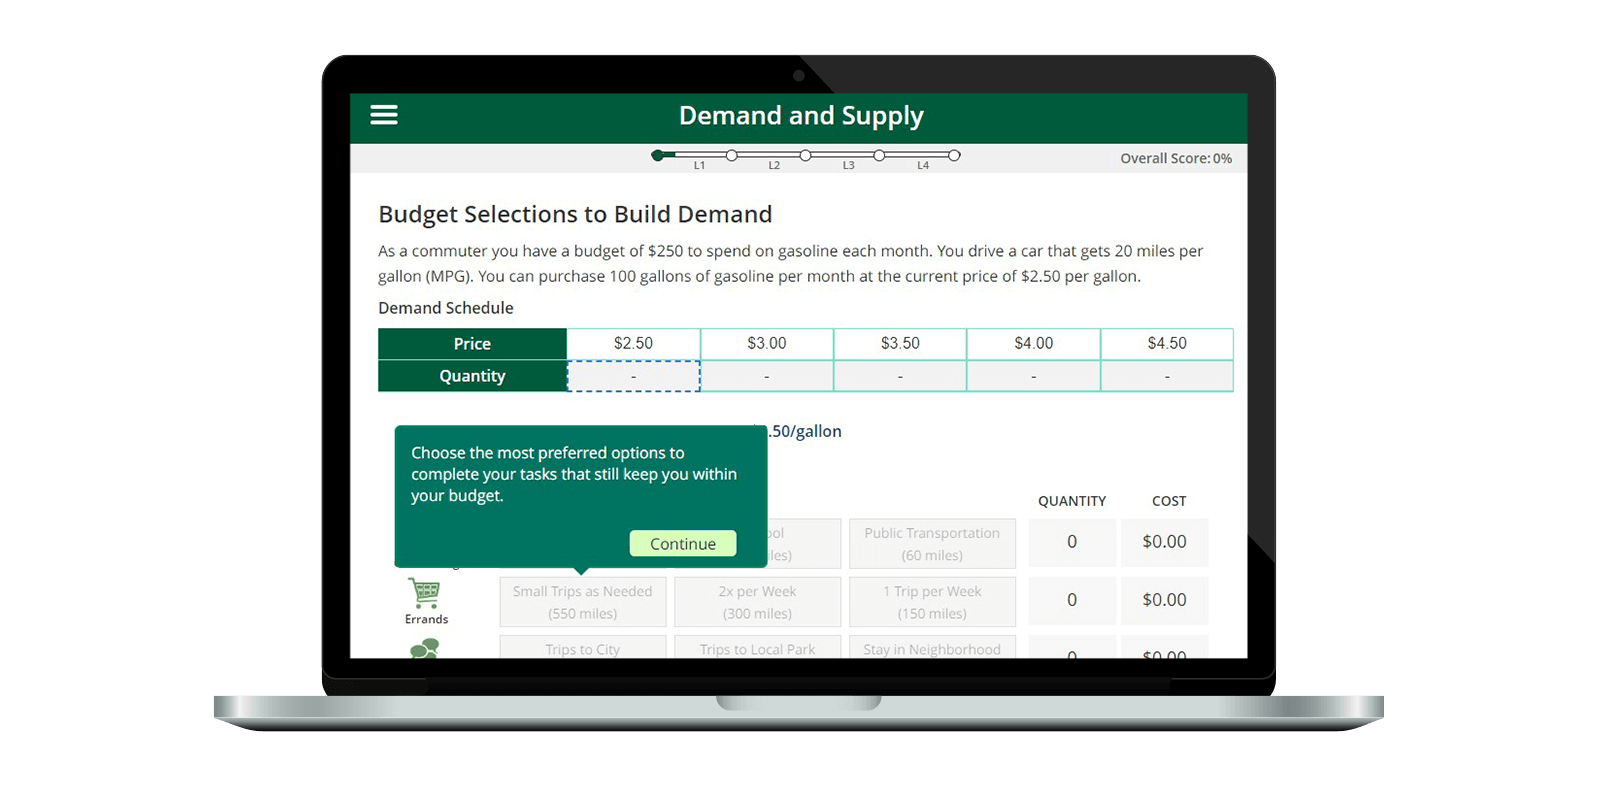Choose the Public Transportation (60 miles) option
The width and height of the screenshot is (1600, 800).
click(932, 543)
